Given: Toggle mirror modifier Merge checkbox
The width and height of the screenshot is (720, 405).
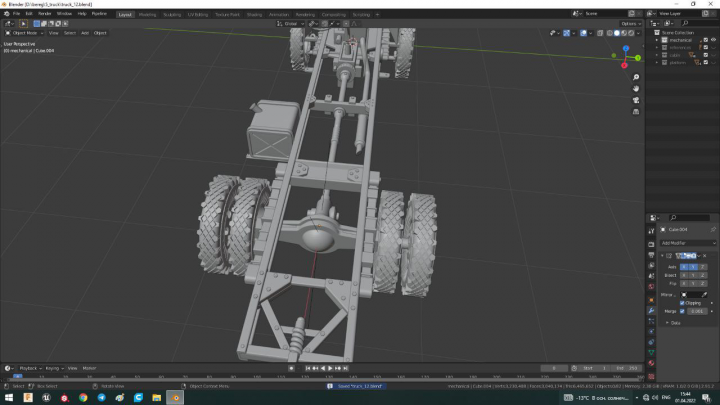Looking at the screenshot, I should tap(682, 311).
